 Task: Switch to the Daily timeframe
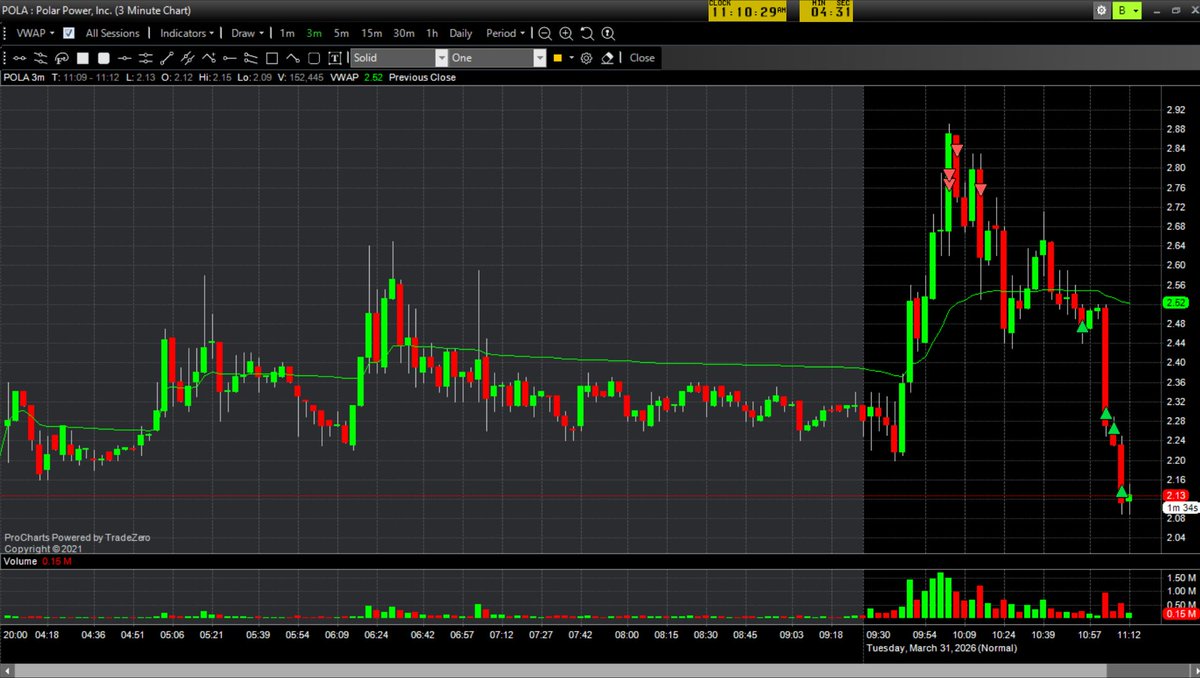coord(461,33)
